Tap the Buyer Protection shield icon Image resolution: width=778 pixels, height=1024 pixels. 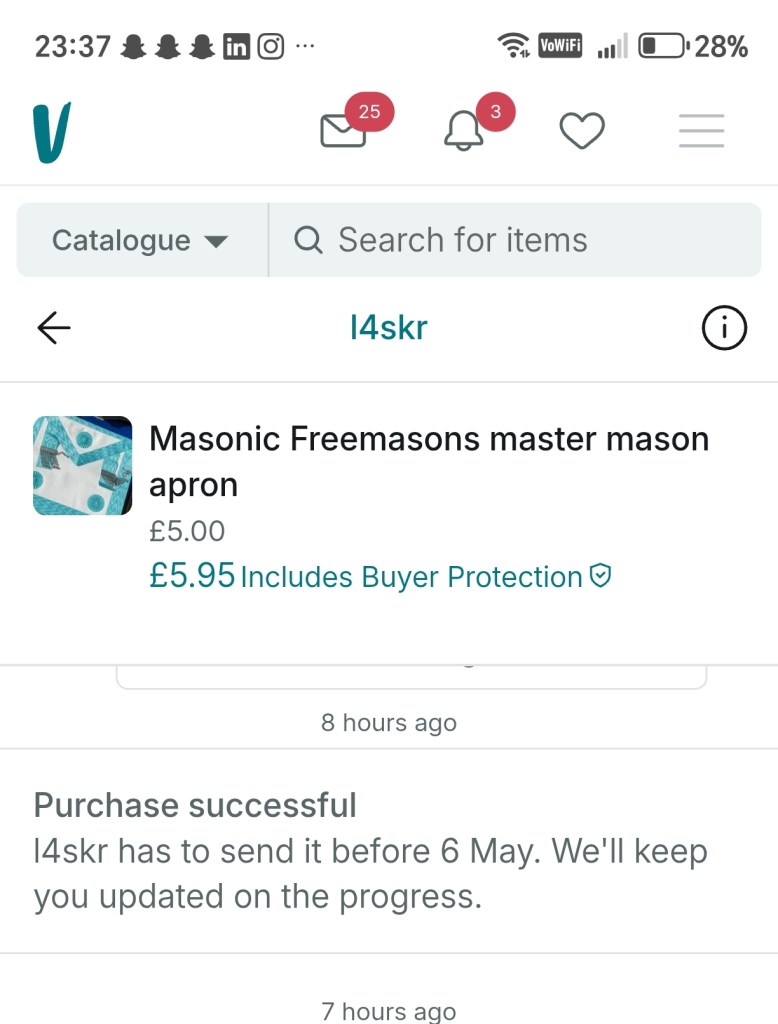600,576
